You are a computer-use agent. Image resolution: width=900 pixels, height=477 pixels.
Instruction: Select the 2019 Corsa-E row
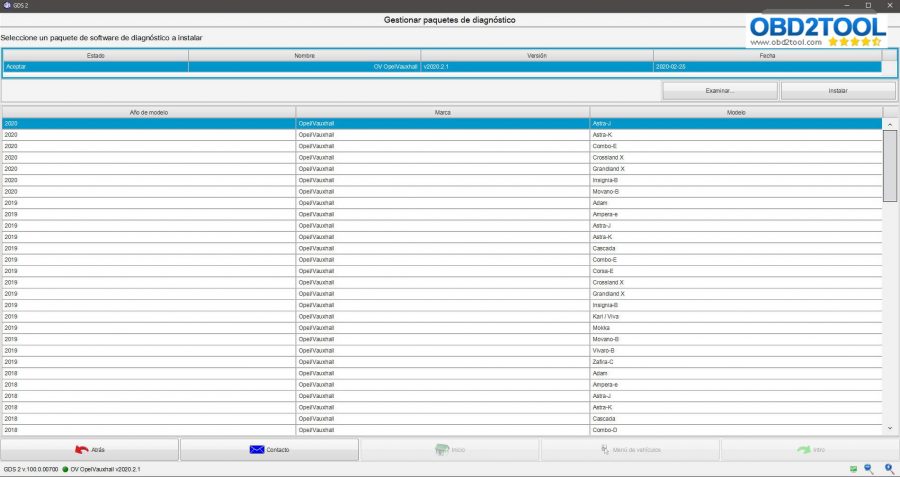tap(442, 271)
